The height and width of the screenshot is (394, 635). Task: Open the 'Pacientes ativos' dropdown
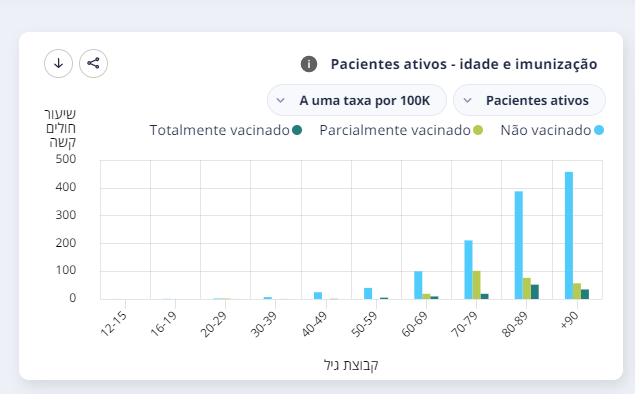coord(529,100)
